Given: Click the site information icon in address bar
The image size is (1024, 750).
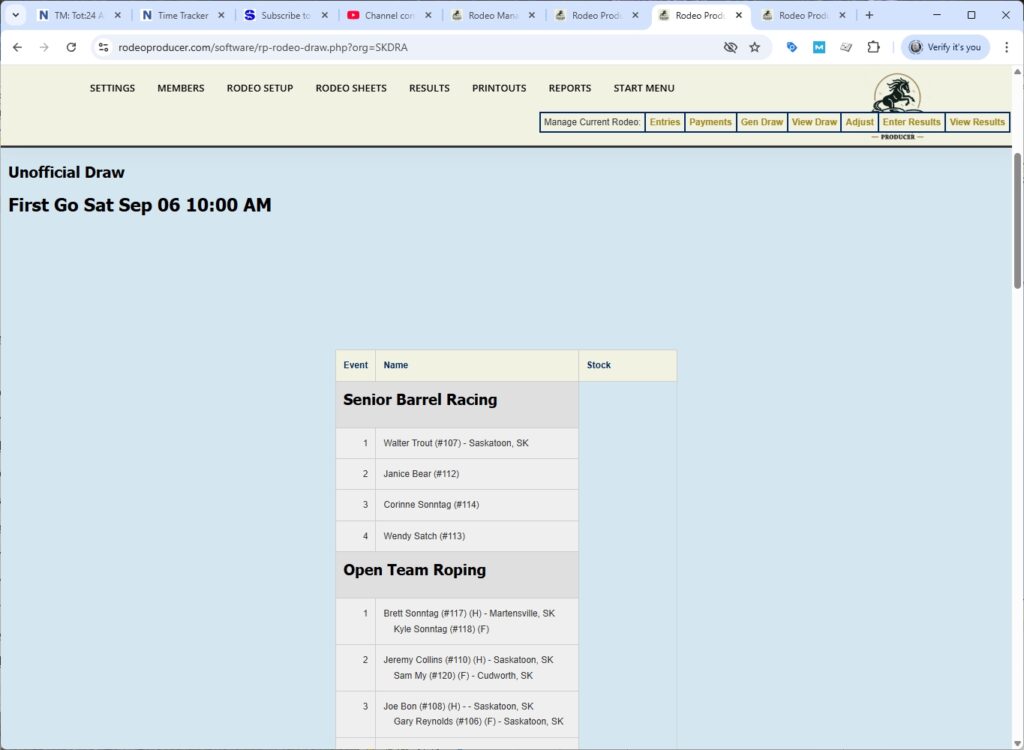Looking at the screenshot, I should [102, 47].
